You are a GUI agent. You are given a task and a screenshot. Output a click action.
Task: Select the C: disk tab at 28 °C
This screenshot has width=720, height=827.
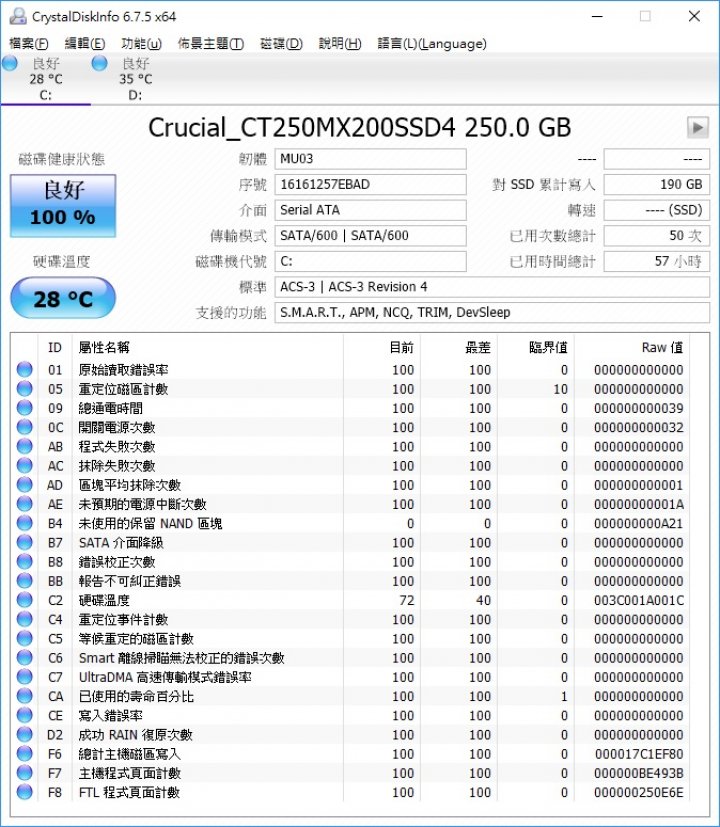[x=45, y=79]
